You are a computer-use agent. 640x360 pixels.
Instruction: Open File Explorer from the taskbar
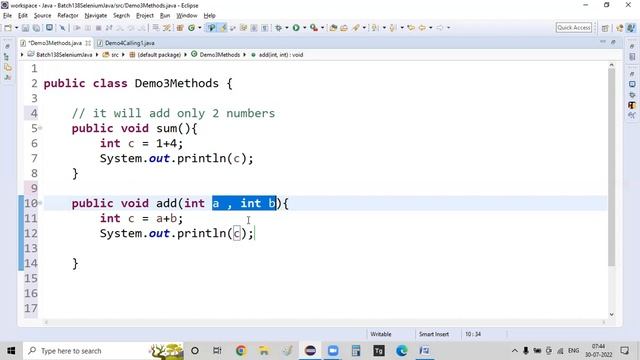click(264, 351)
